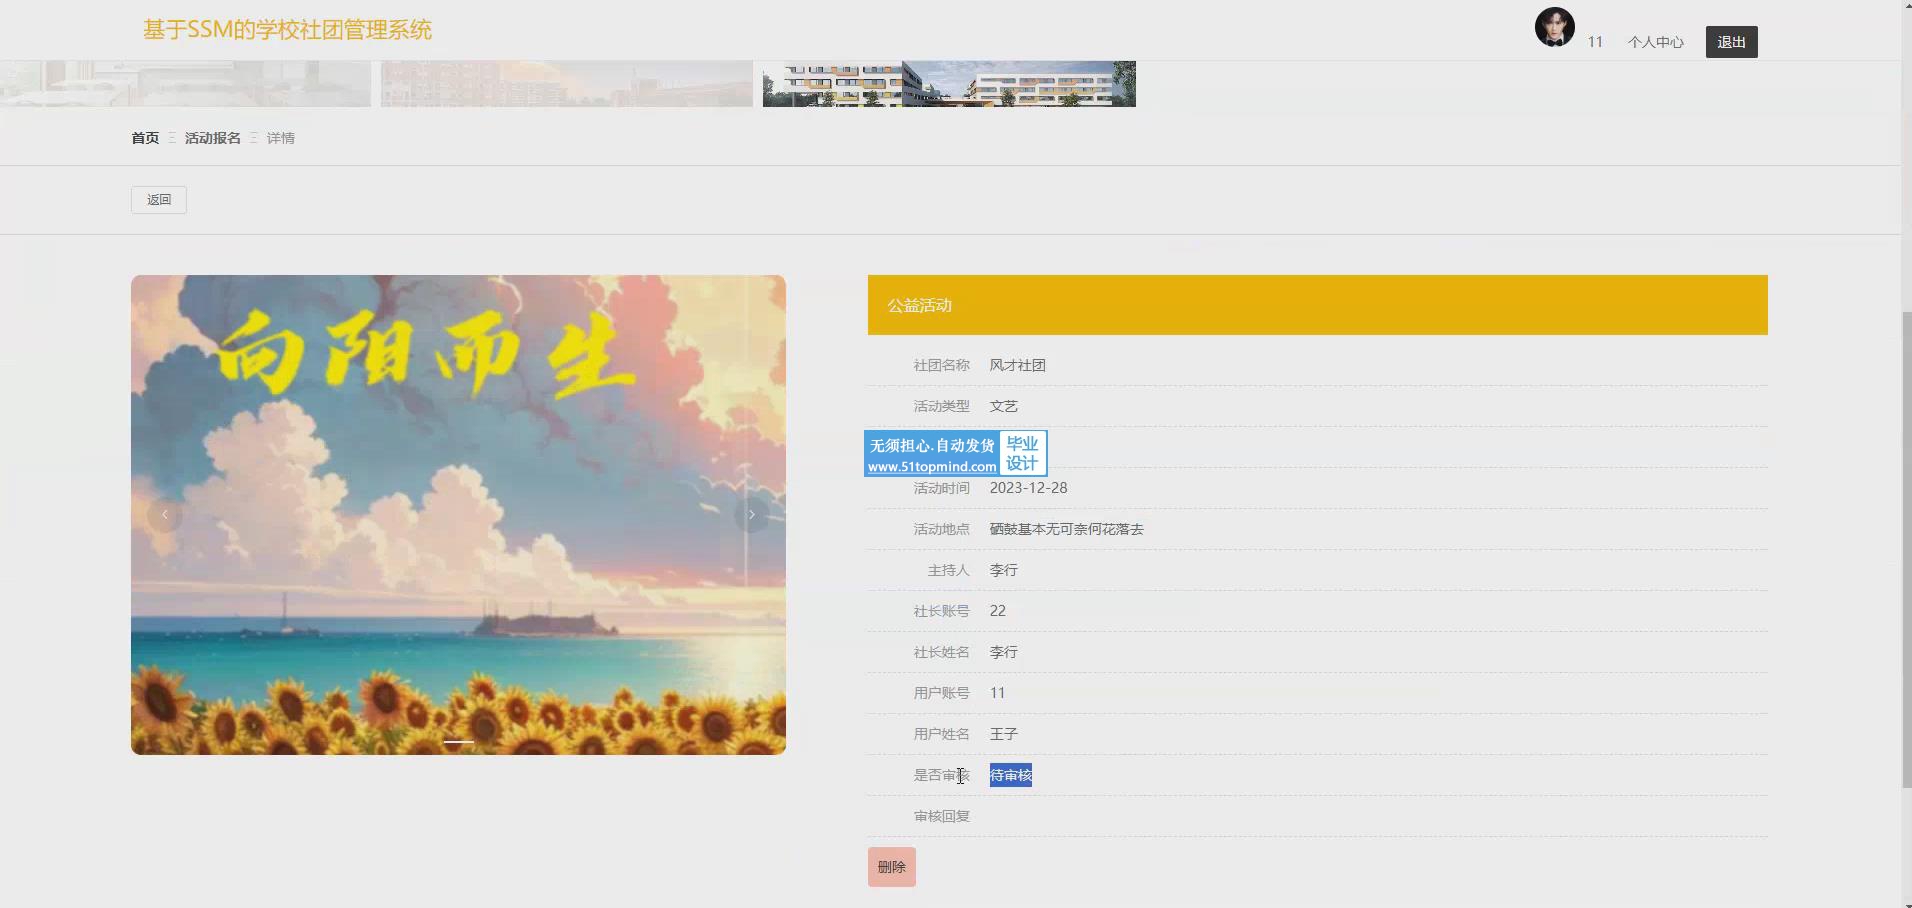Click the vertical page scrollbar
This screenshot has width=1912, height=908.
click(1906, 550)
